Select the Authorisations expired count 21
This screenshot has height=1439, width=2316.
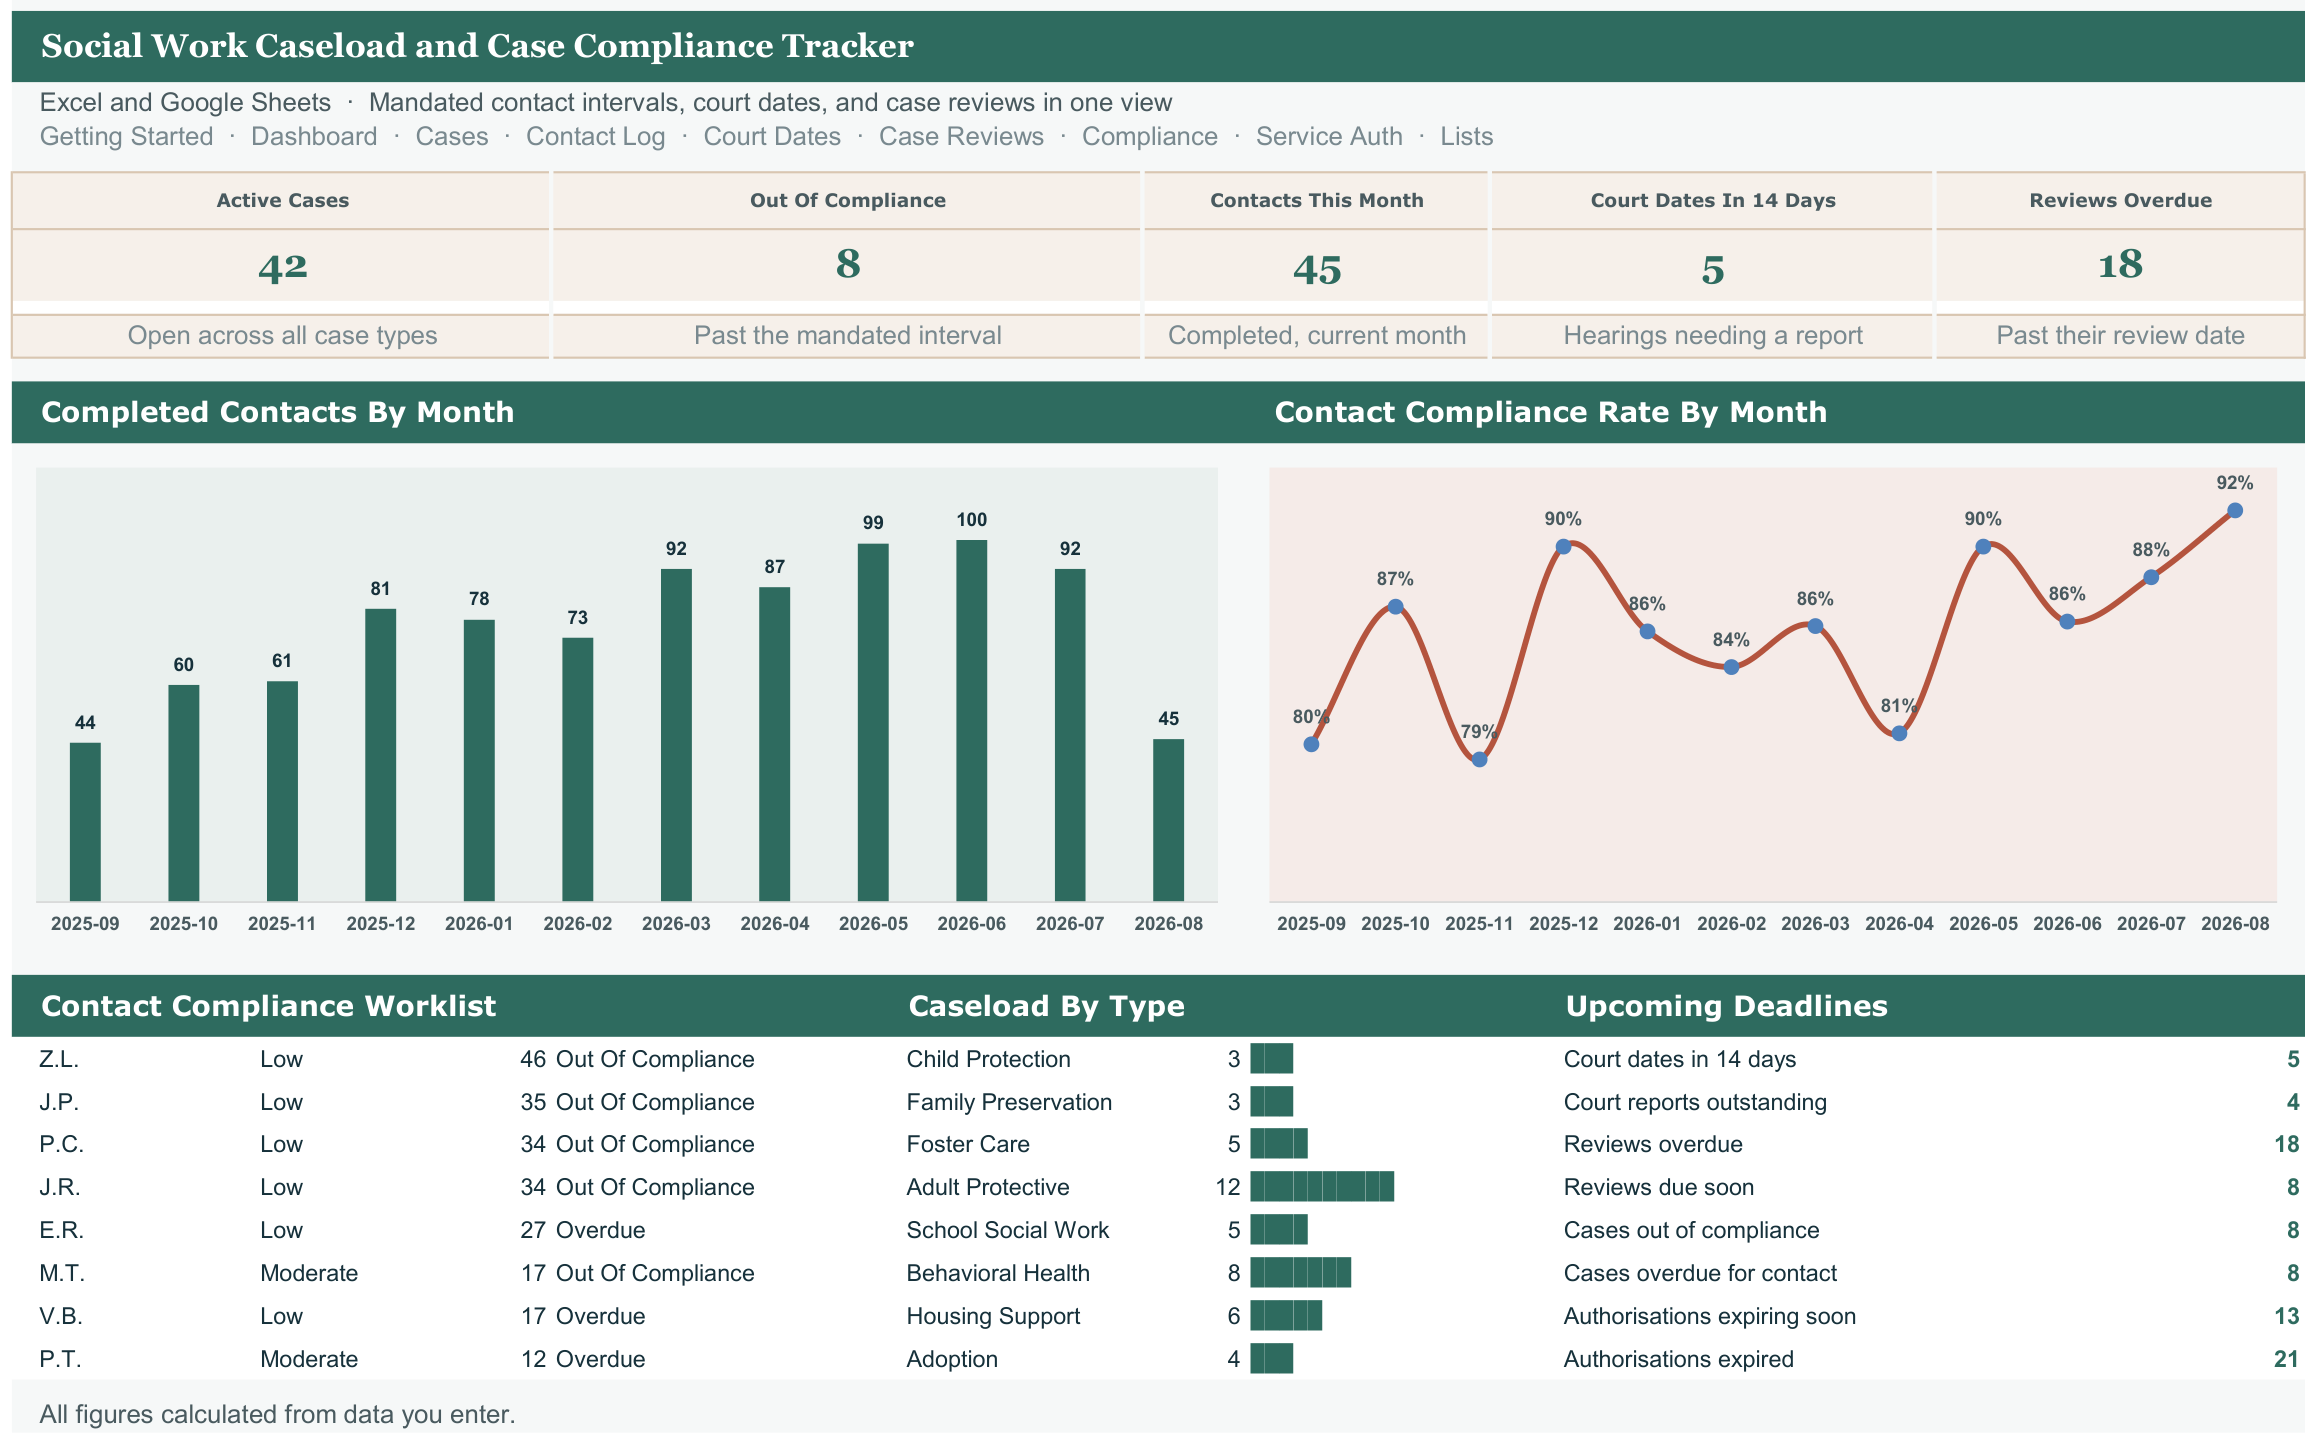click(2286, 1359)
